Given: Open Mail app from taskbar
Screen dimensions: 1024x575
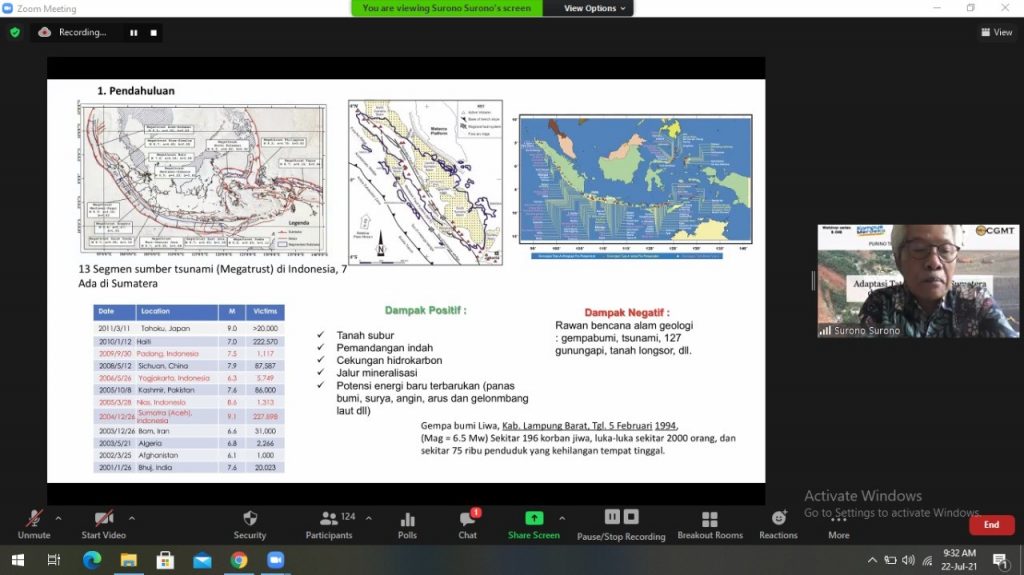Looking at the screenshot, I should tap(202, 560).
